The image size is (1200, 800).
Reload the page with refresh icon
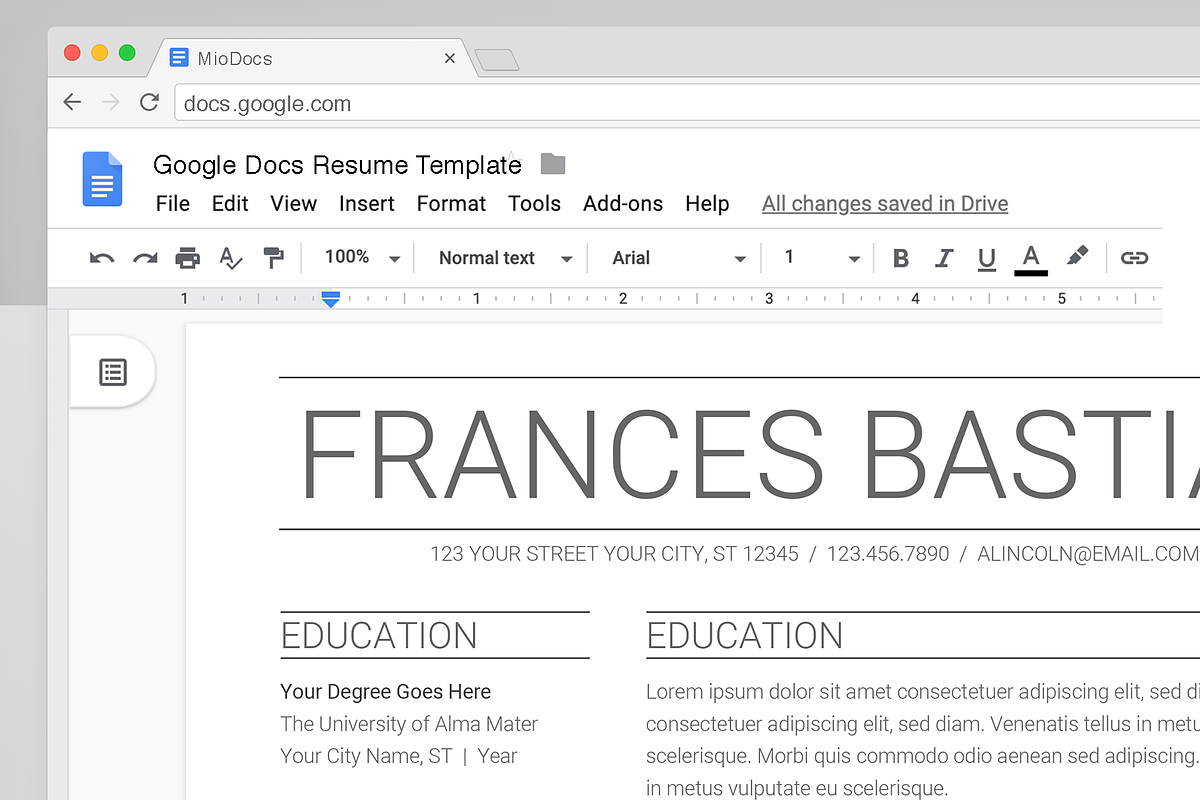click(150, 102)
